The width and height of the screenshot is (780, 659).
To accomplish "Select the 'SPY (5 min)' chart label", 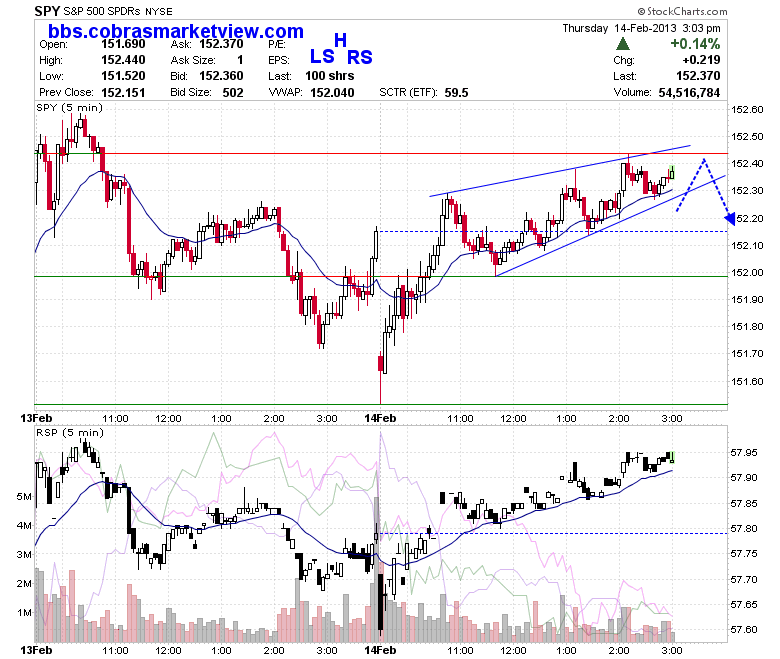I will [70, 107].
